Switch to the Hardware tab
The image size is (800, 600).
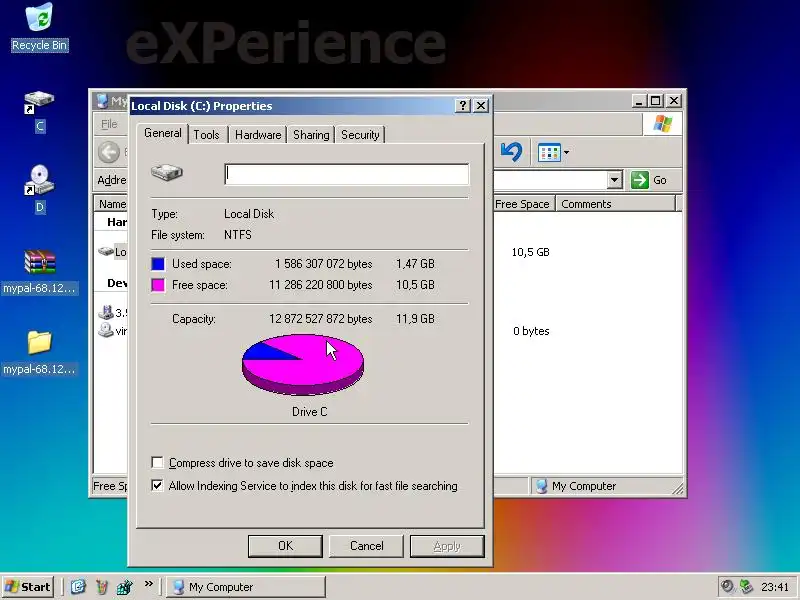[258, 135]
